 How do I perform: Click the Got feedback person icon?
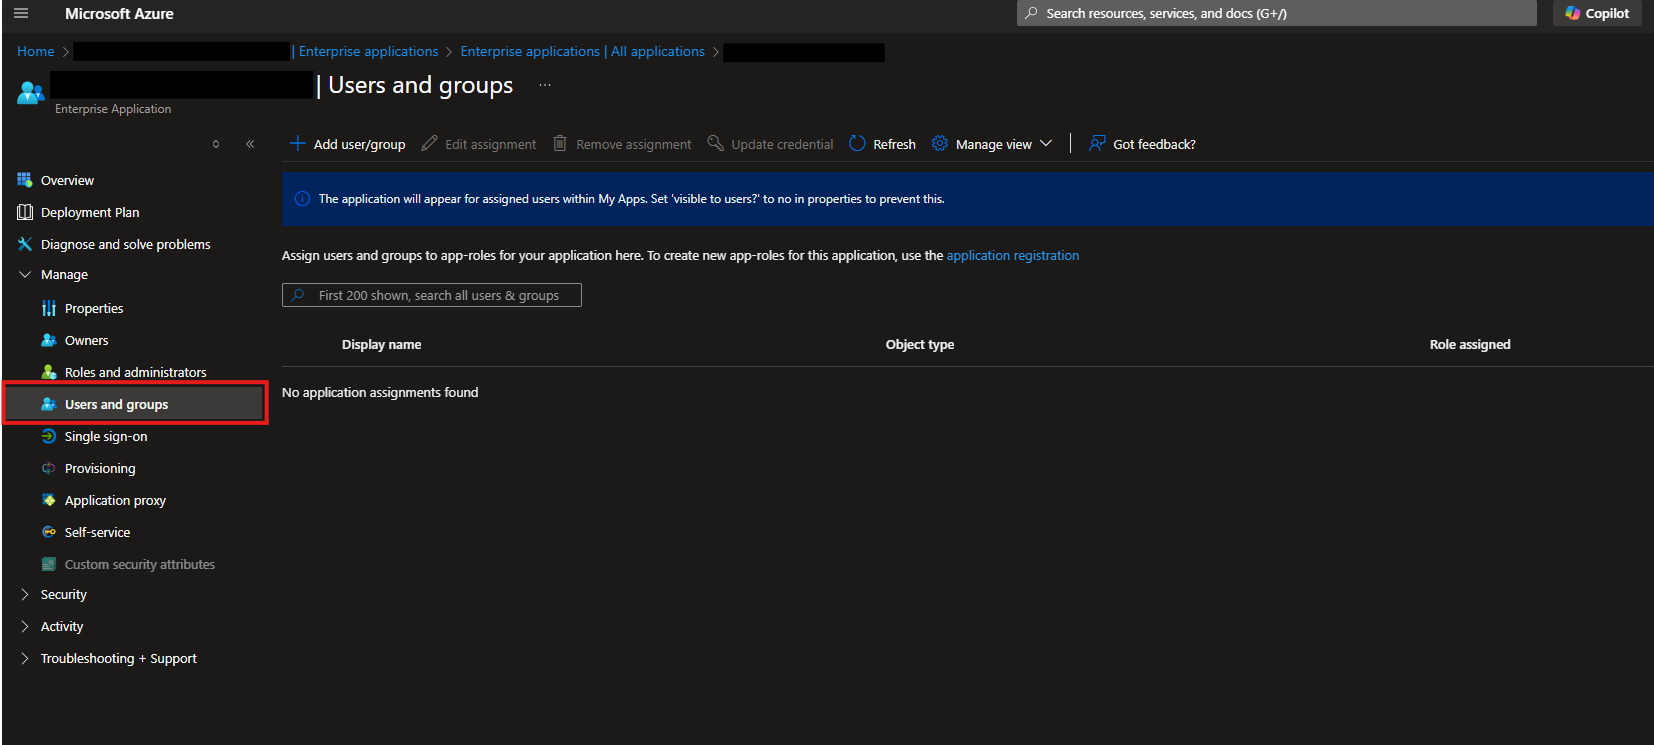pyautogui.click(x=1097, y=144)
